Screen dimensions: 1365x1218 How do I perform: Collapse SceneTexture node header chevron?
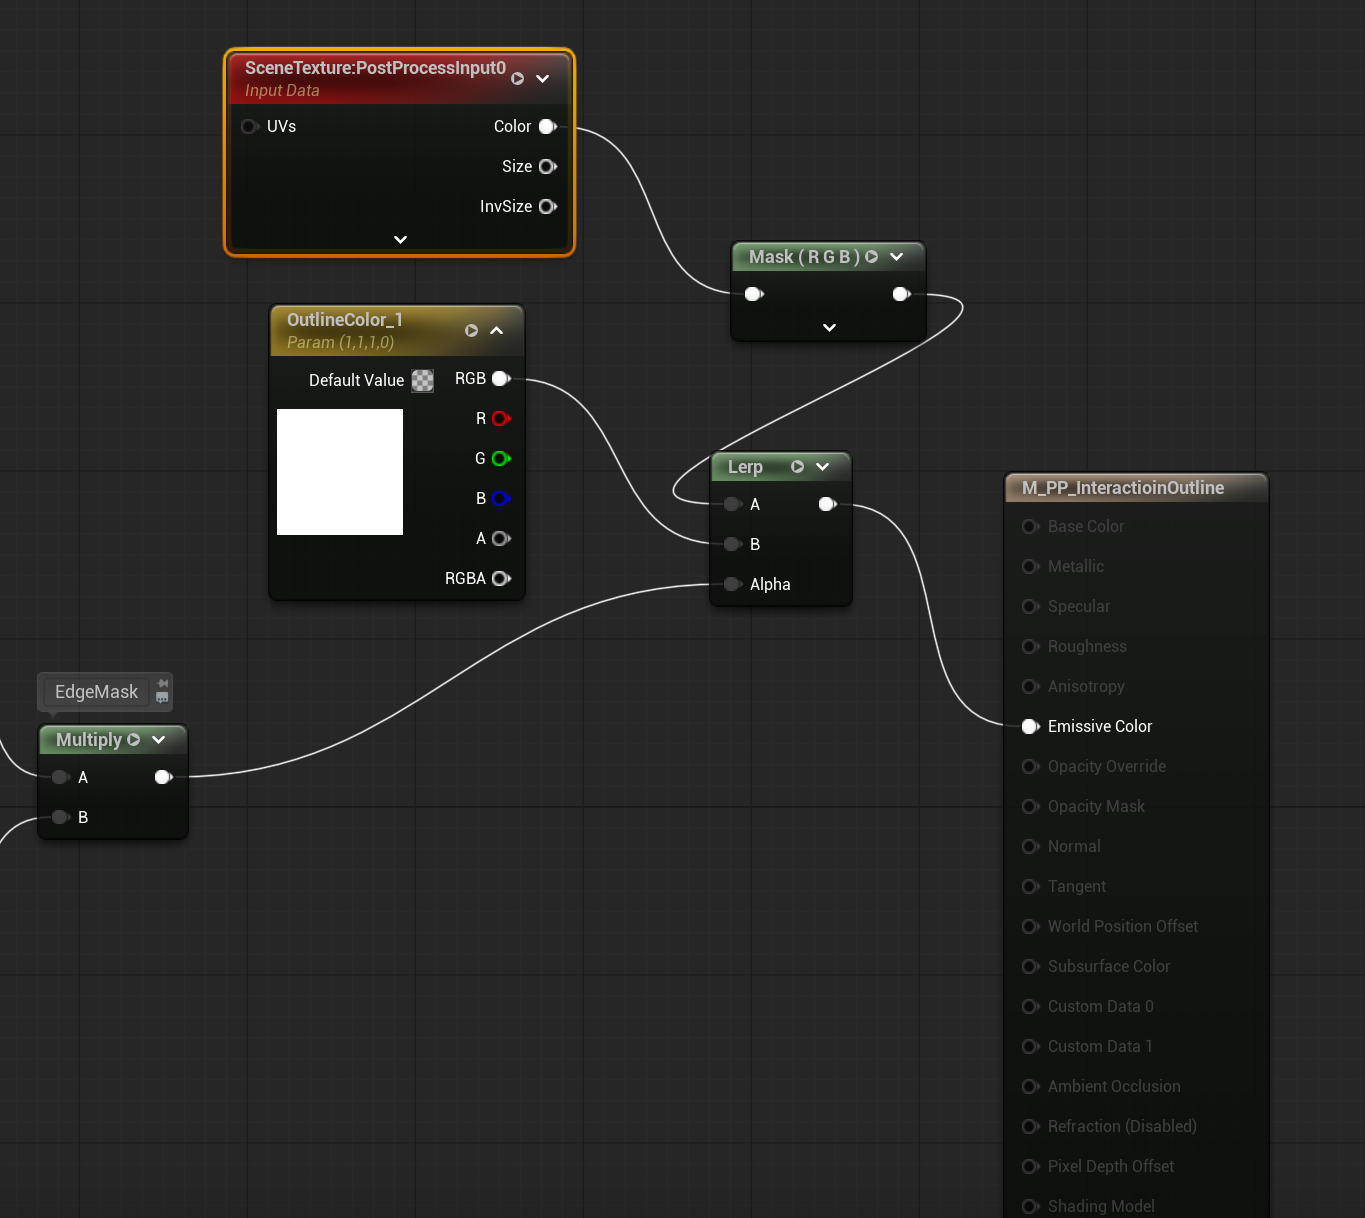[543, 78]
